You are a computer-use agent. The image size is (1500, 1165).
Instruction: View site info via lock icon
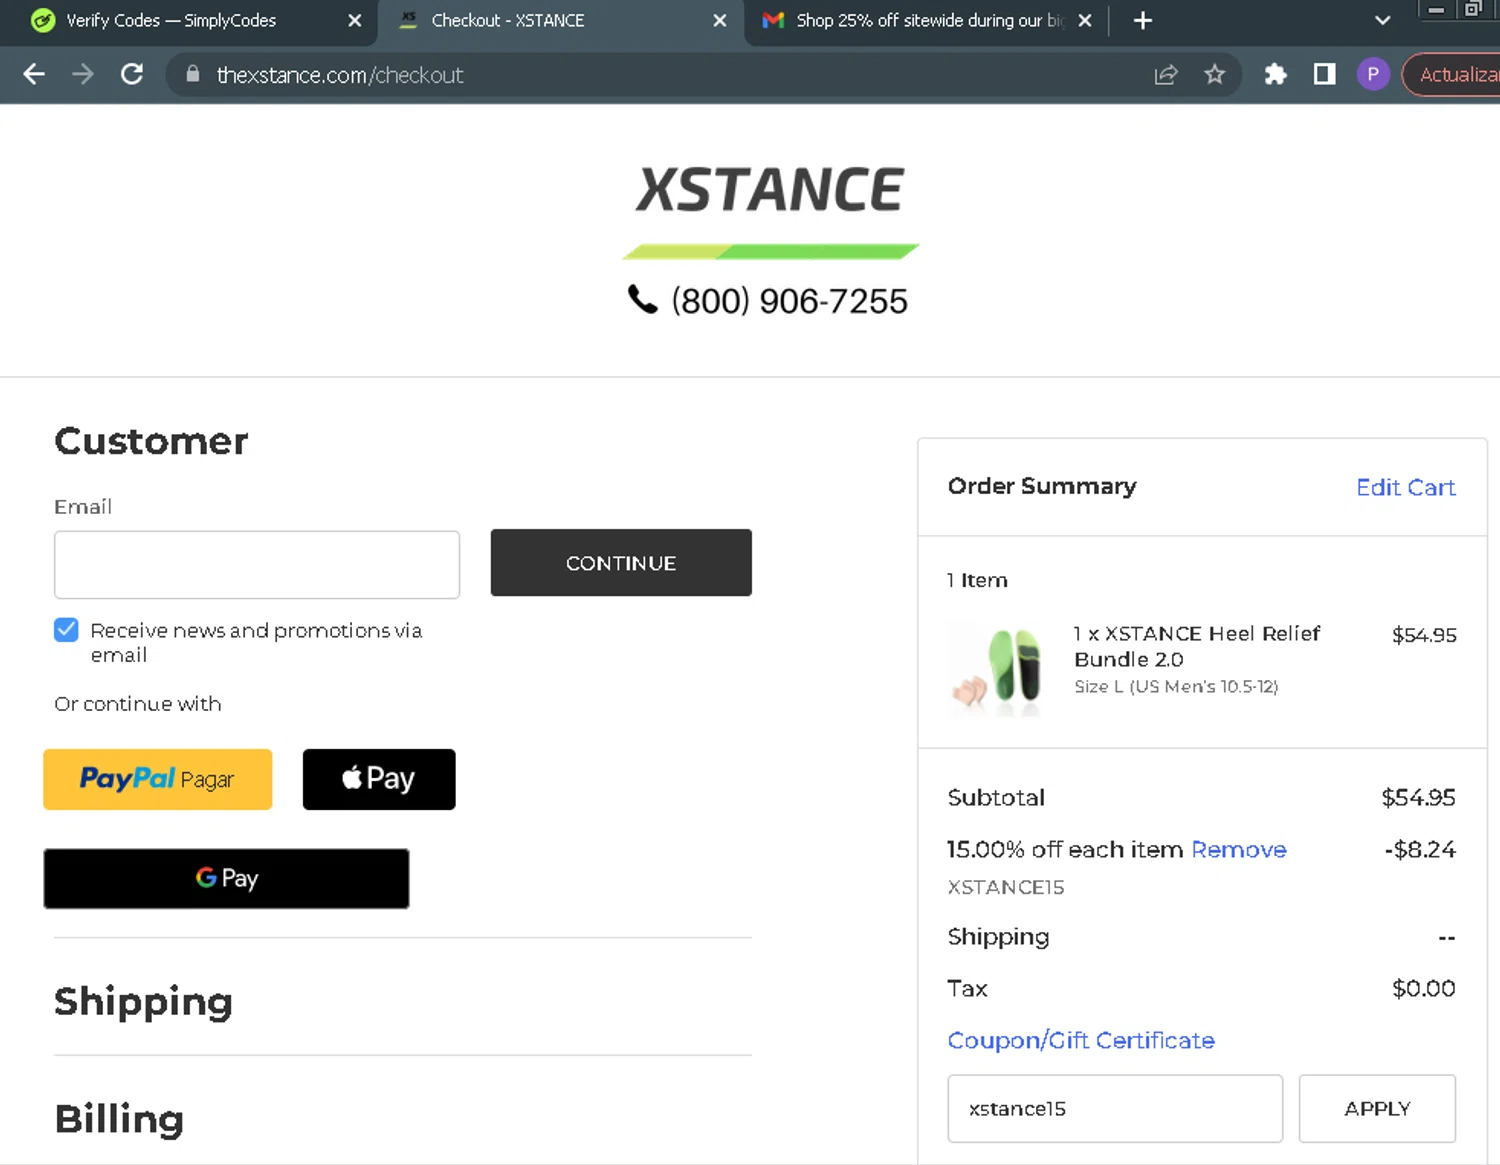[193, 74]
